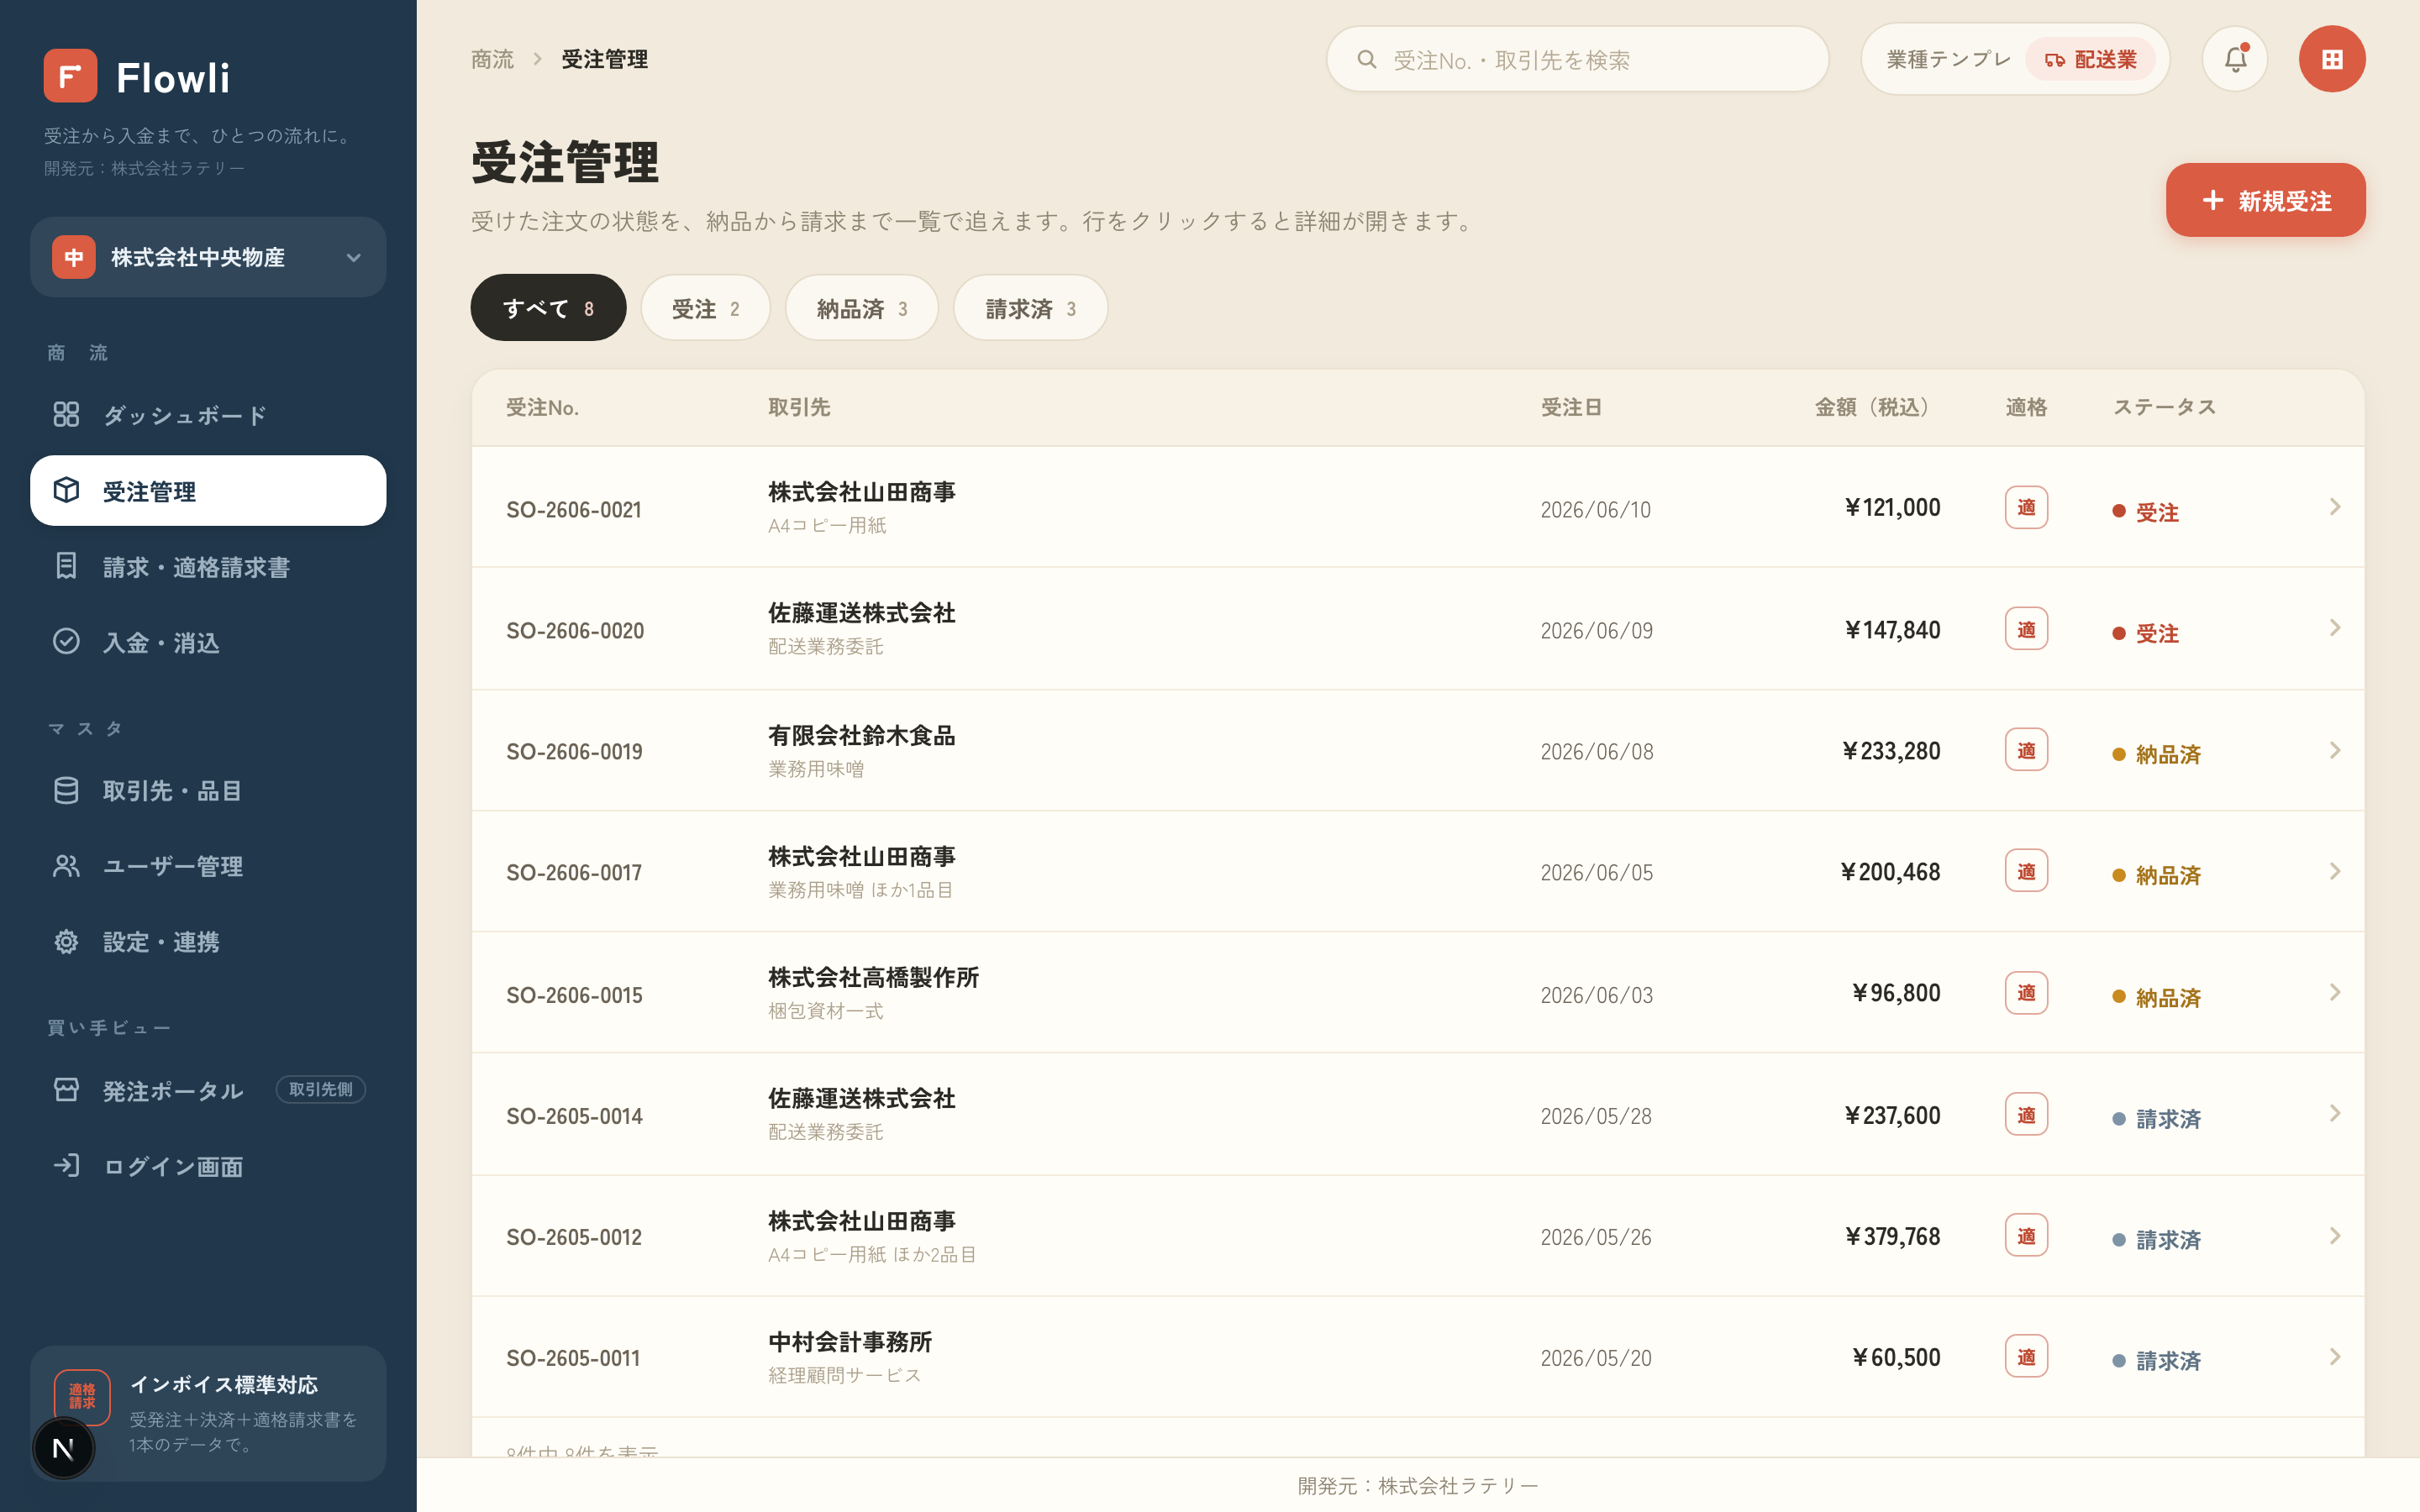Expand row SO-2606-0019 with its chevron

(2335, 750)
